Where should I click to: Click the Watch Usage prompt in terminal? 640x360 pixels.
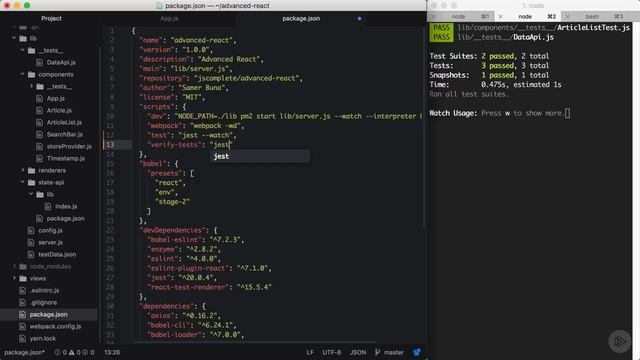tap(500, 113)
